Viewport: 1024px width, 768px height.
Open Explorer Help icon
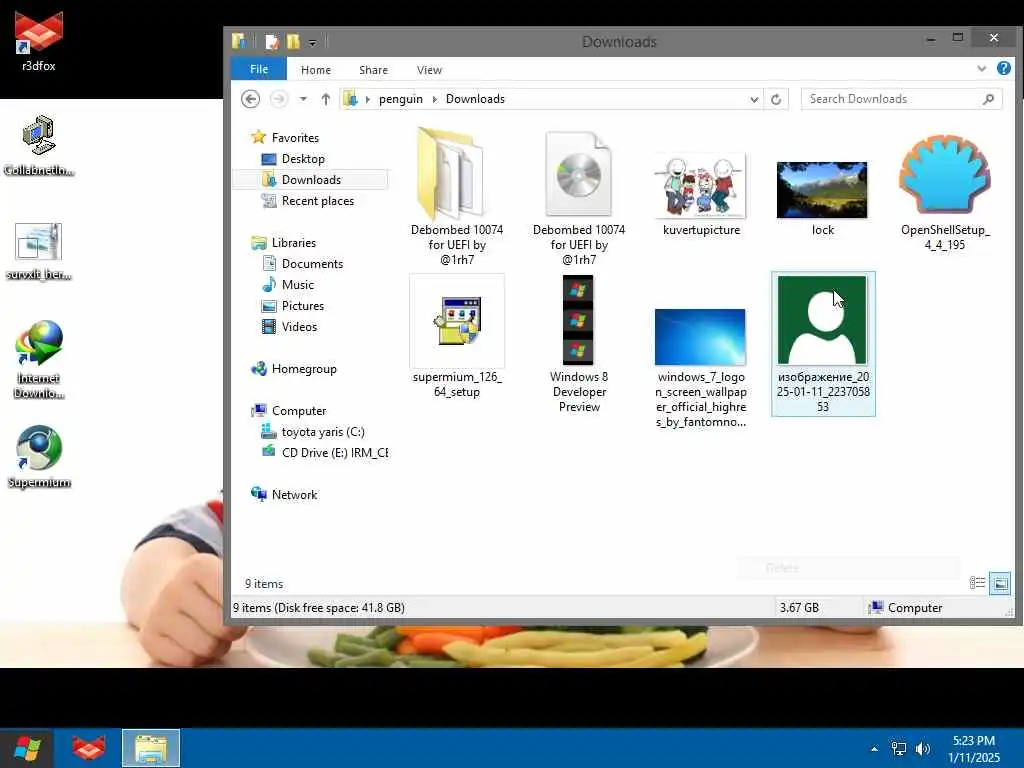1004,68
